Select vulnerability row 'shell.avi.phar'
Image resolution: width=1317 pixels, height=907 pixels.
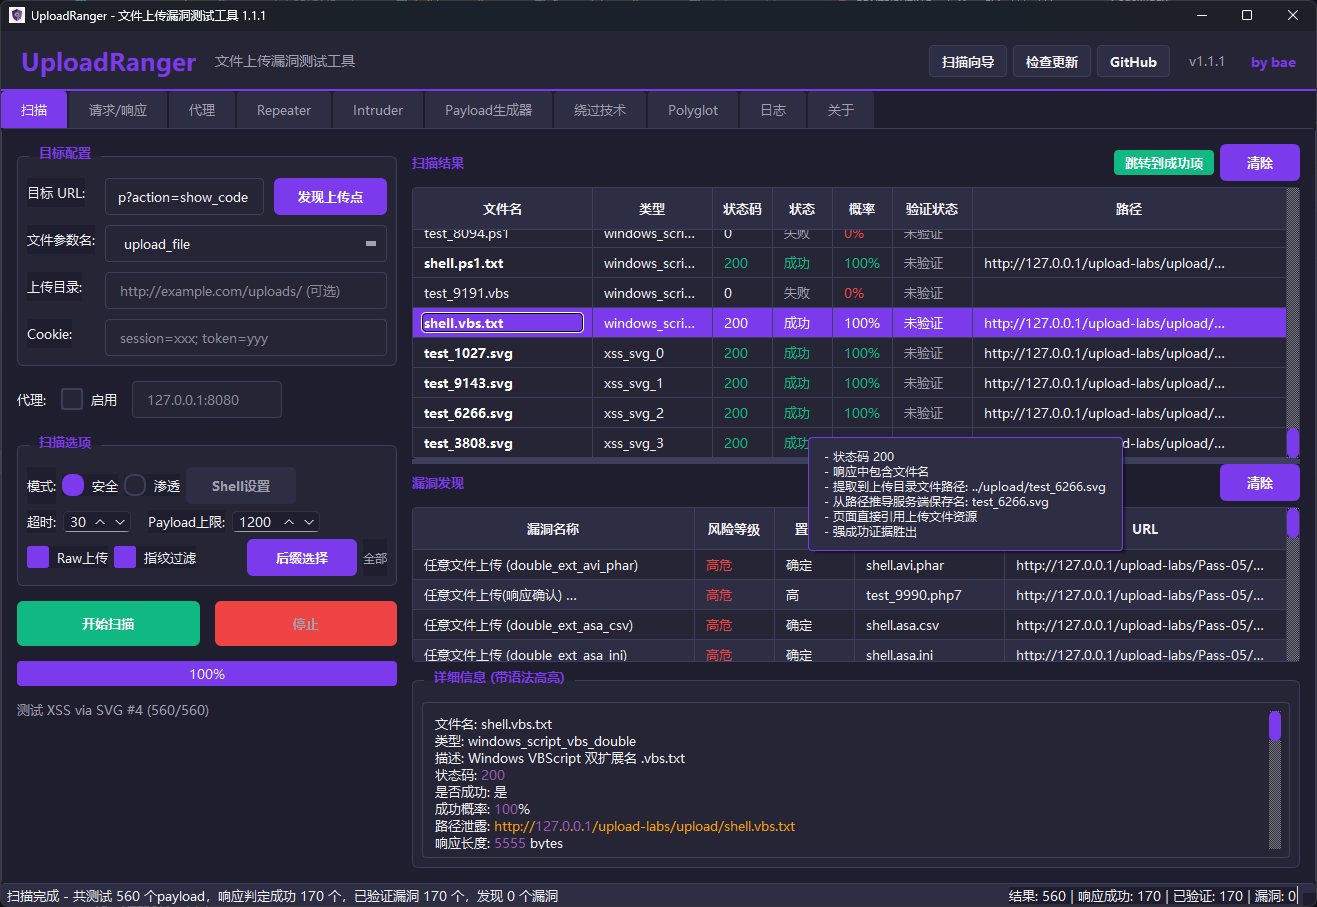[x=849, y=565]
